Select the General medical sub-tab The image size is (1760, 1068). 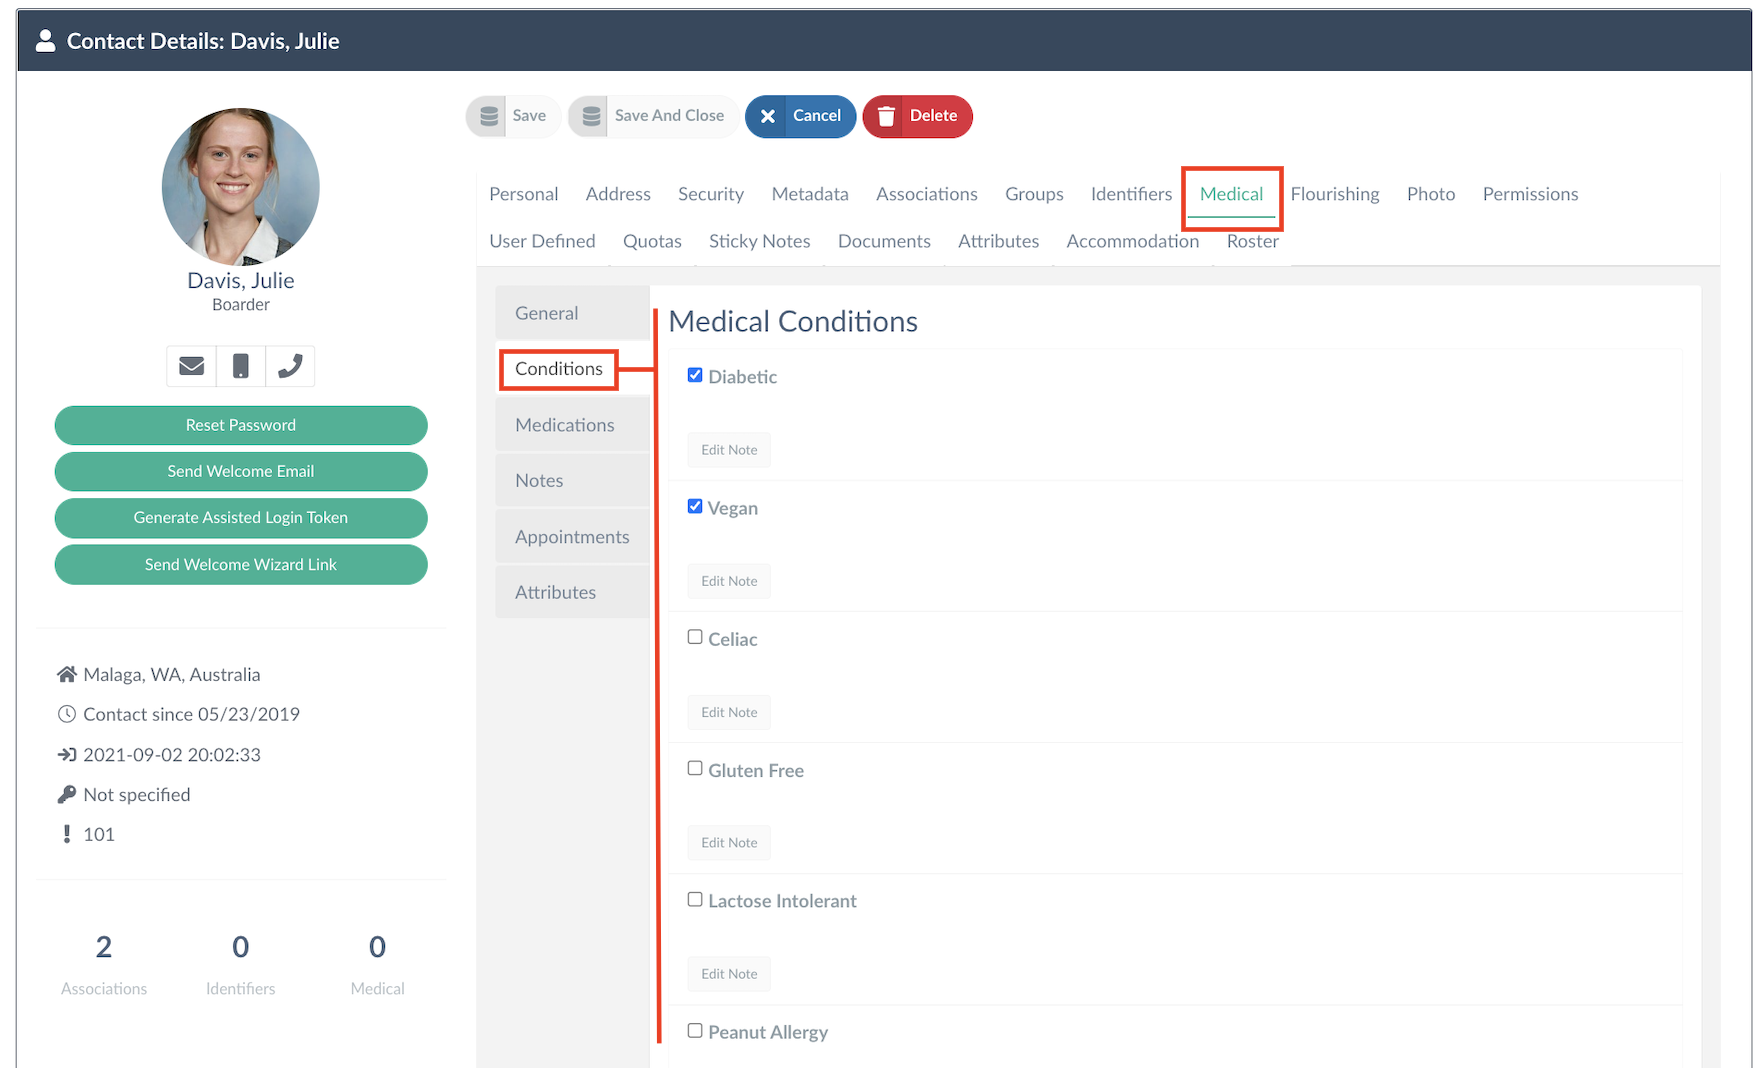[572, 313]
